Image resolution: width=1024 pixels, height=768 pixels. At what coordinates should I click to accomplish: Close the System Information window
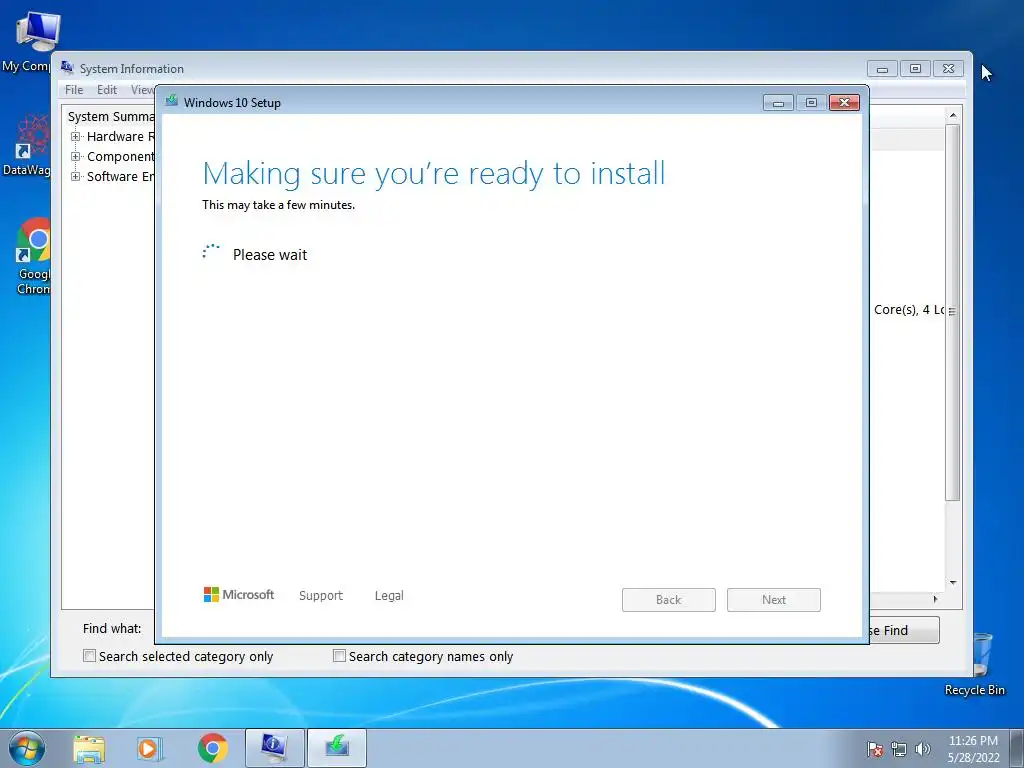click(949, 69)
